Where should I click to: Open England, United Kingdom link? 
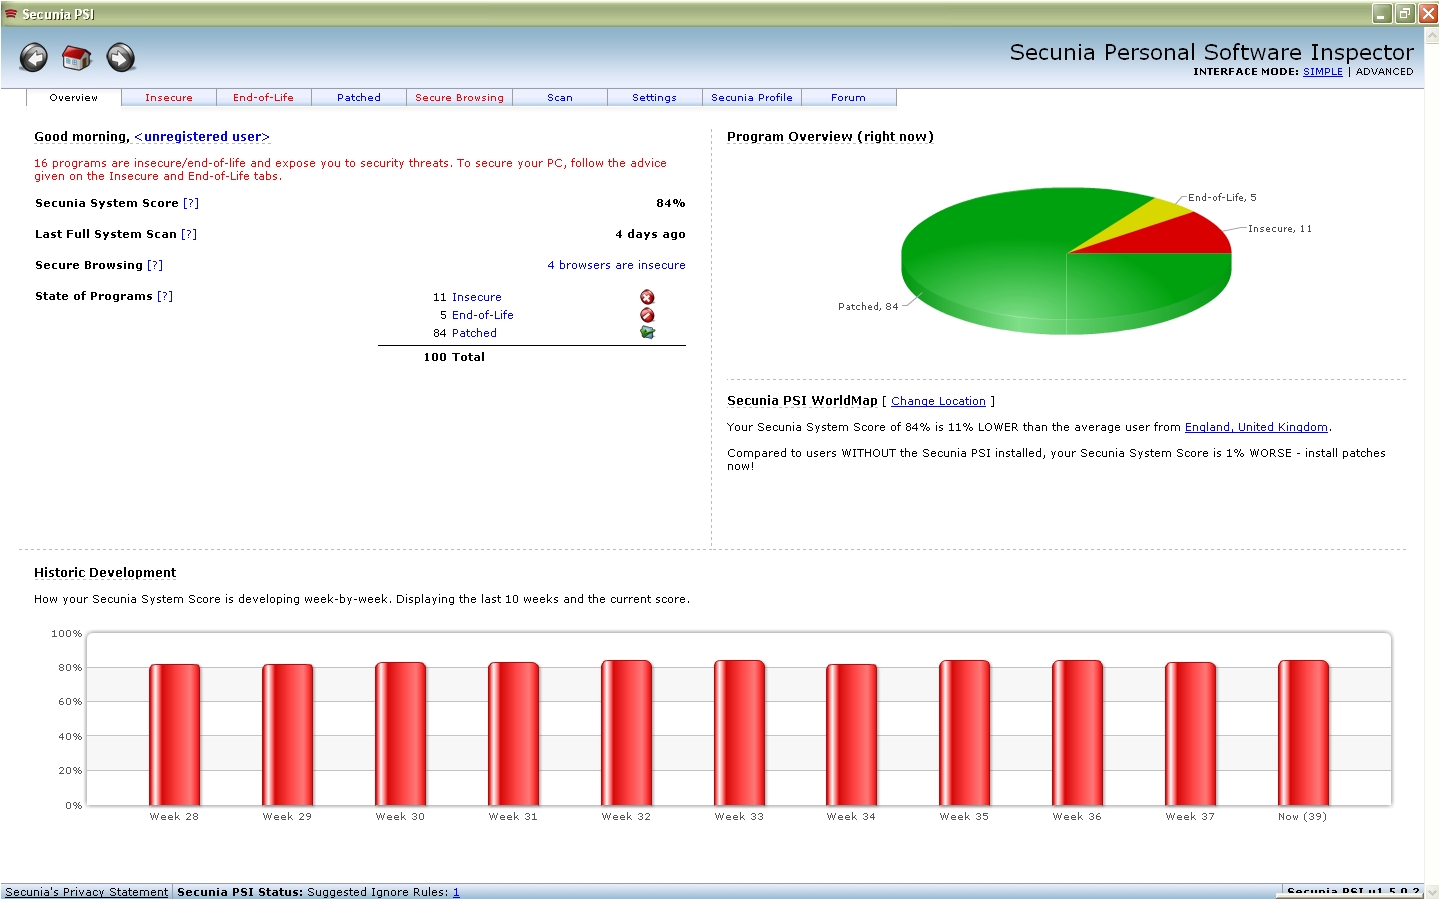click(x=1256, y=427)
